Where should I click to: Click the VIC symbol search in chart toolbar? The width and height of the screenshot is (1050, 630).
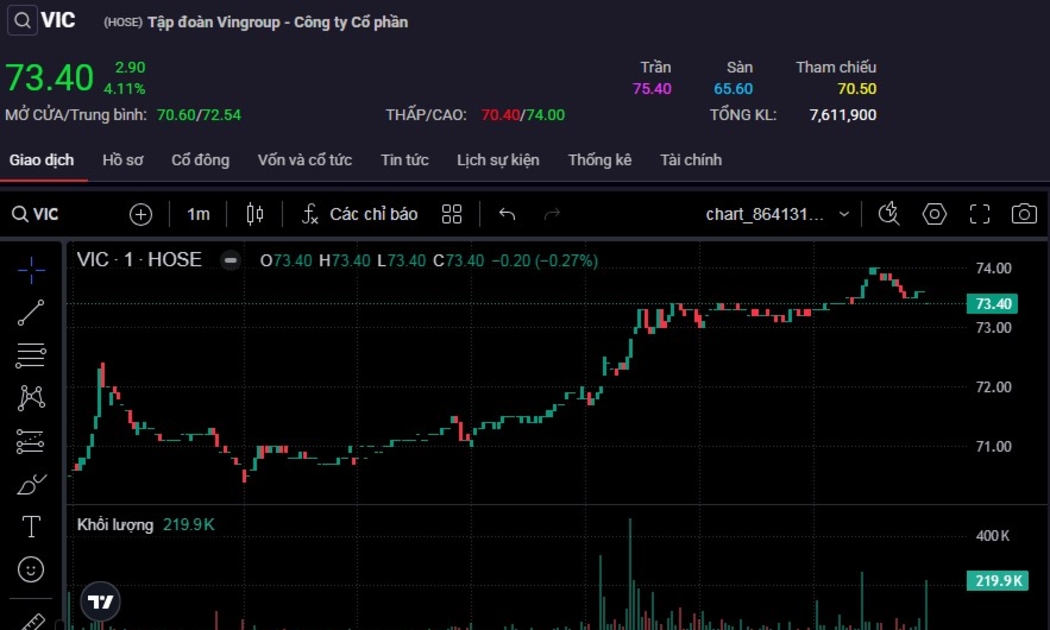click(x=36, y=214)
